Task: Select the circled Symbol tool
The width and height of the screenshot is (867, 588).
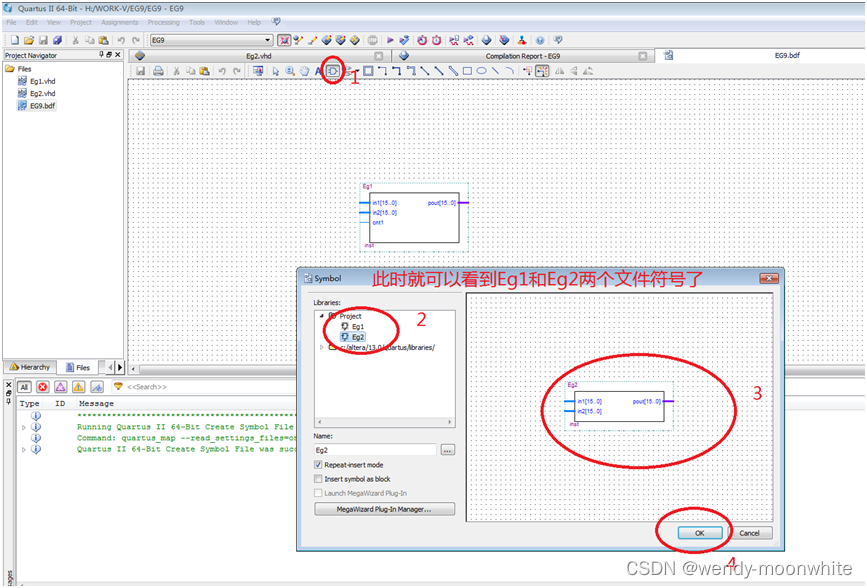Action: [x=335, y=71]
